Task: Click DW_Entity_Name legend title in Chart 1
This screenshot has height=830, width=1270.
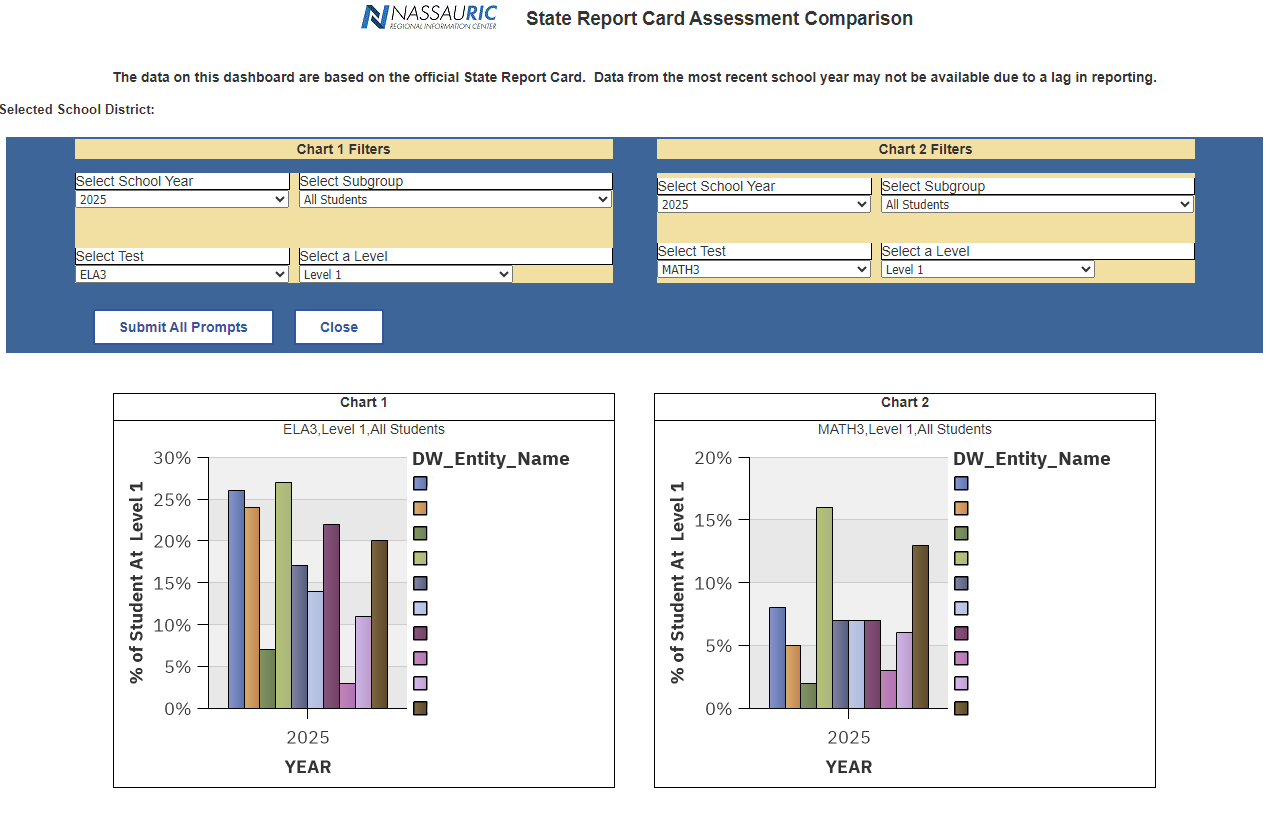Action: [491, 459]
